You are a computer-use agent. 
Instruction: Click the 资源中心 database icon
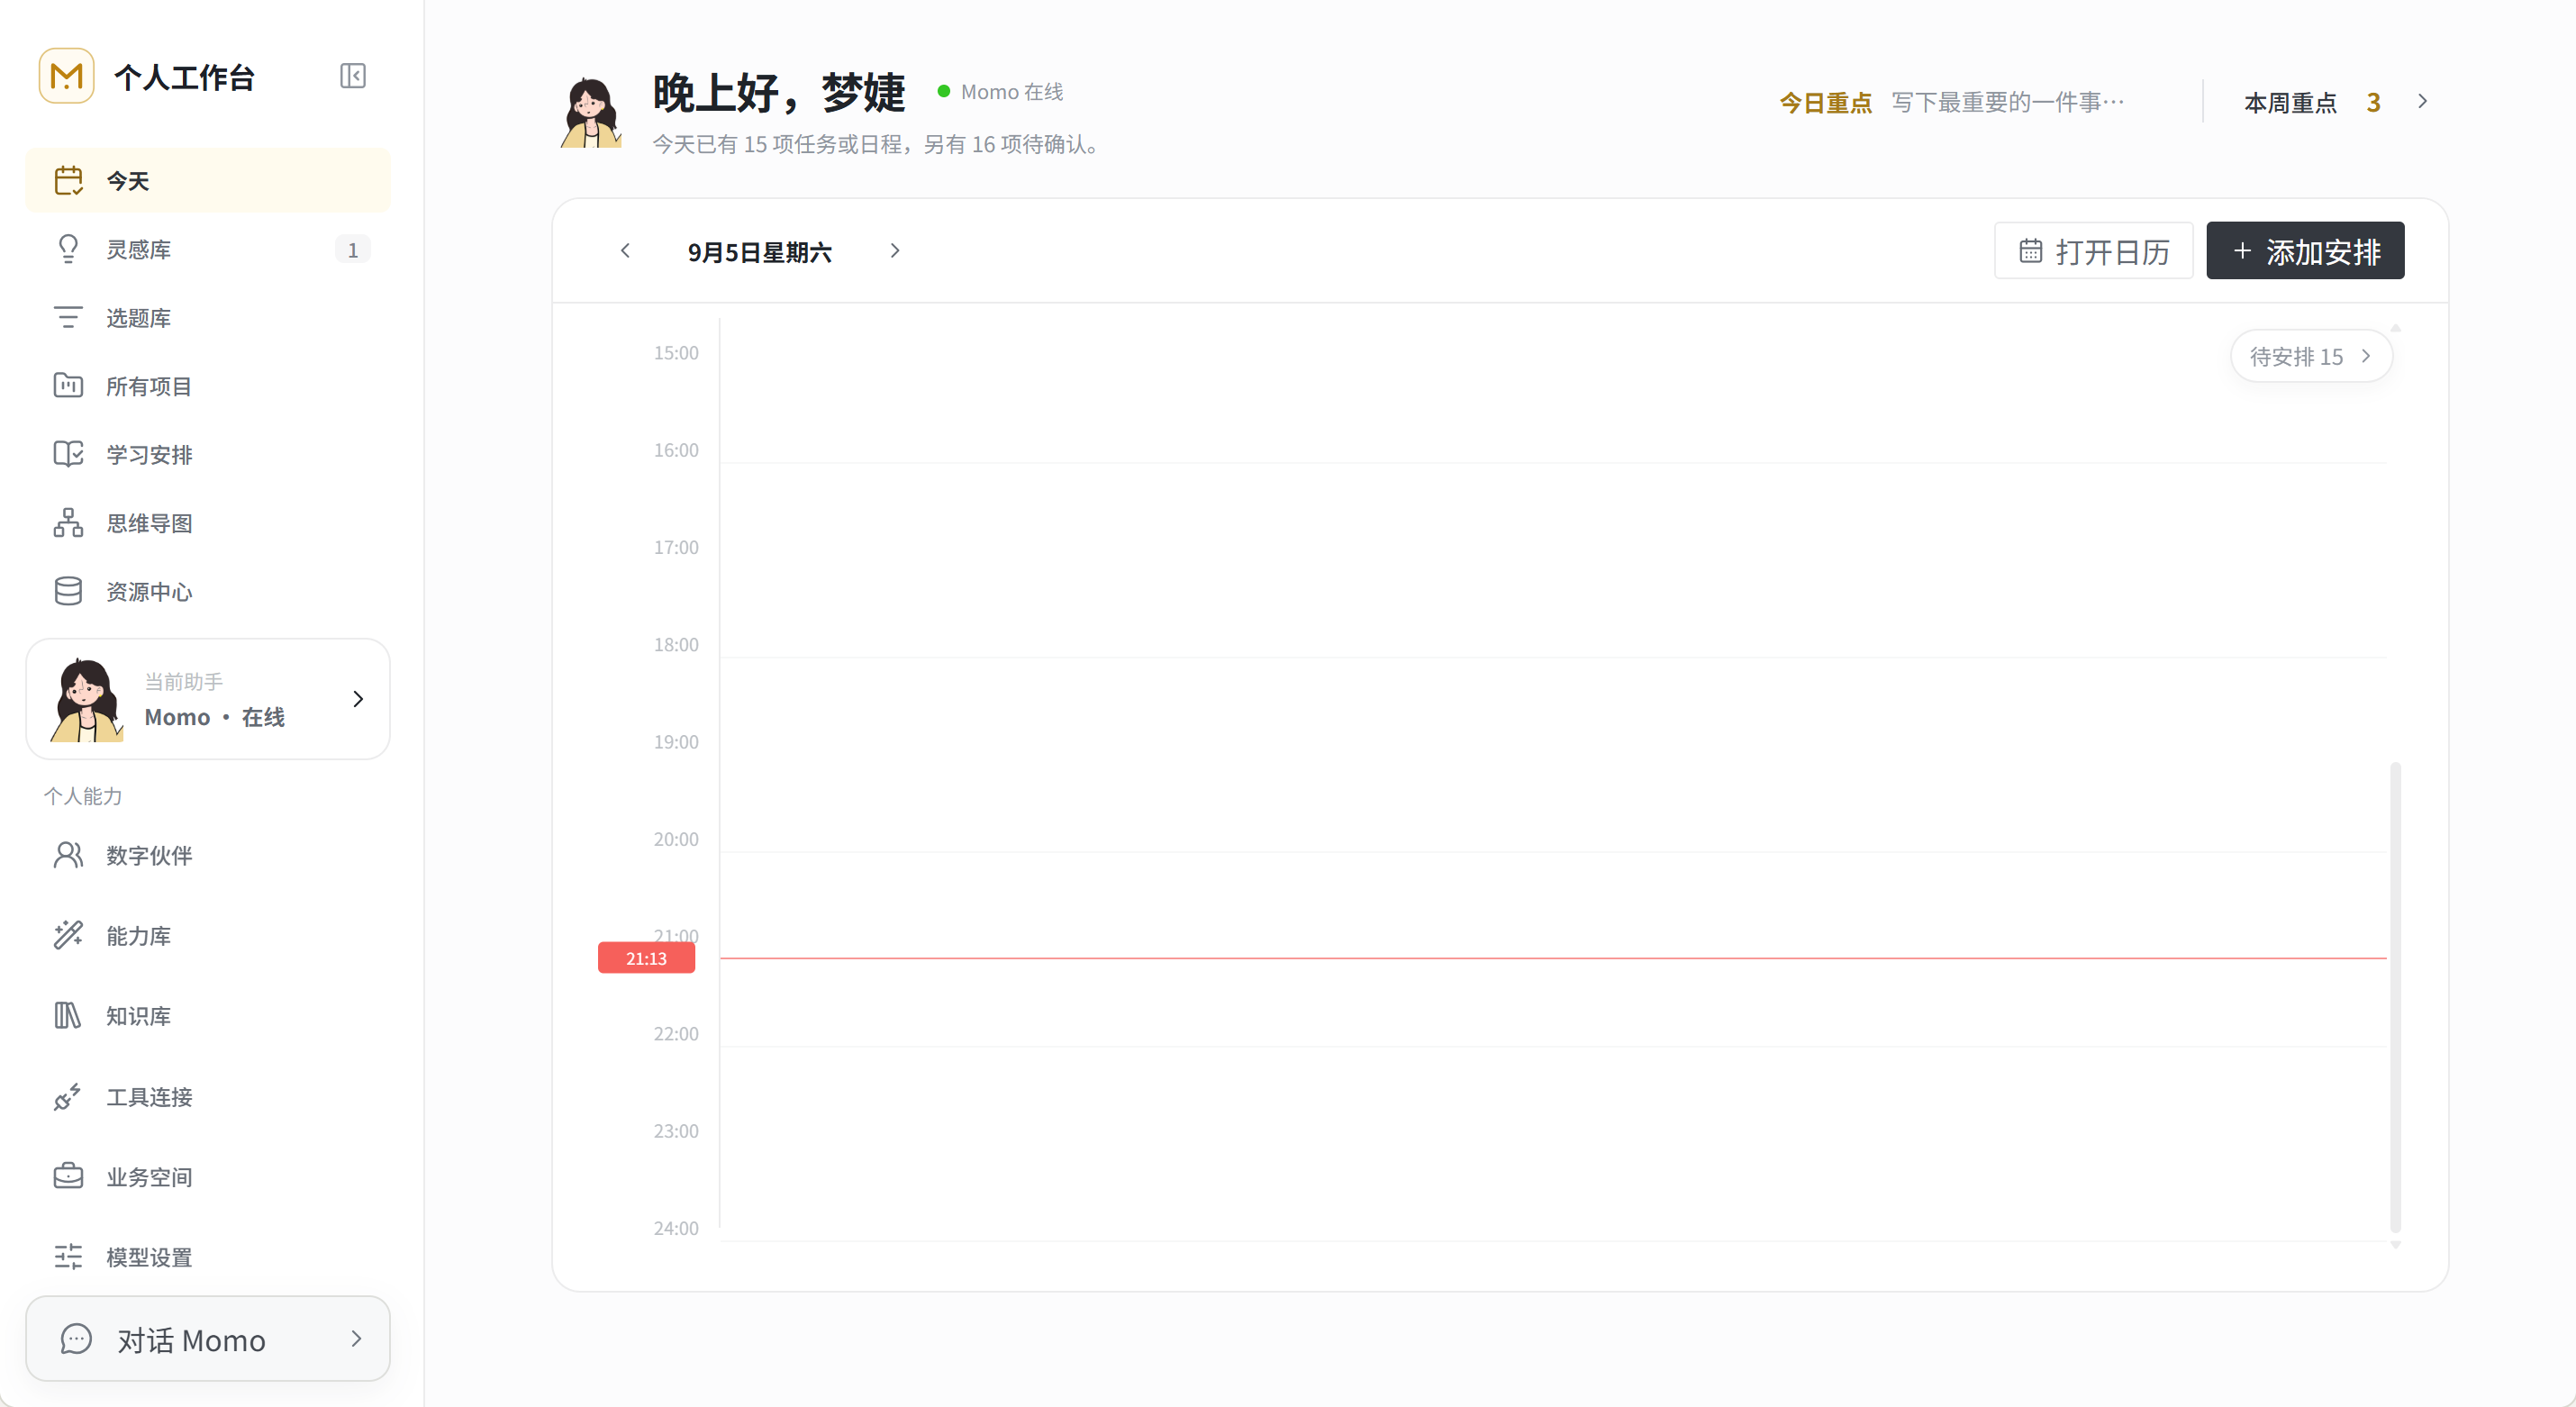coord(68,591)
